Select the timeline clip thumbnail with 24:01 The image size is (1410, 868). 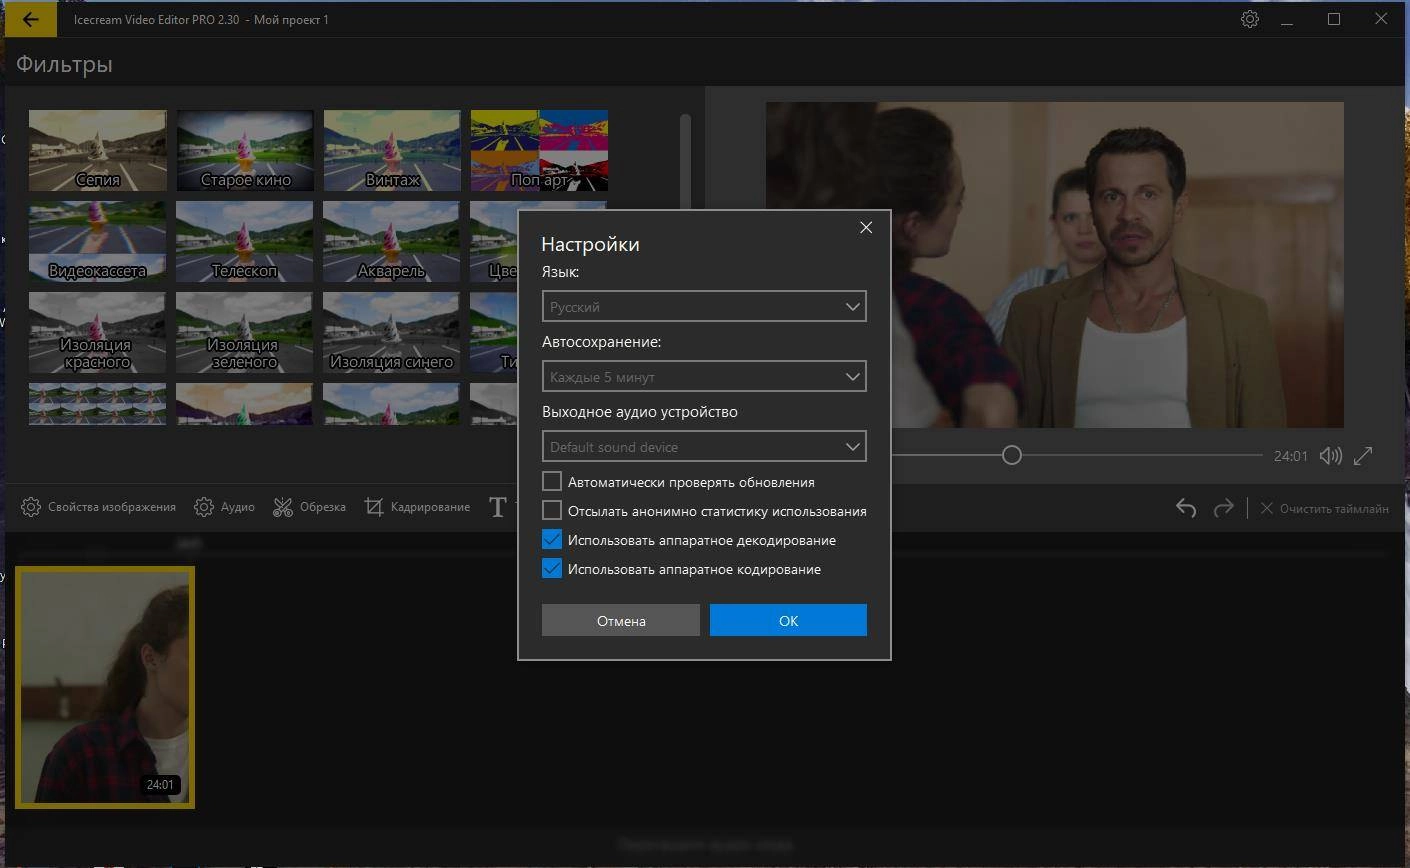tap(105, 687)
